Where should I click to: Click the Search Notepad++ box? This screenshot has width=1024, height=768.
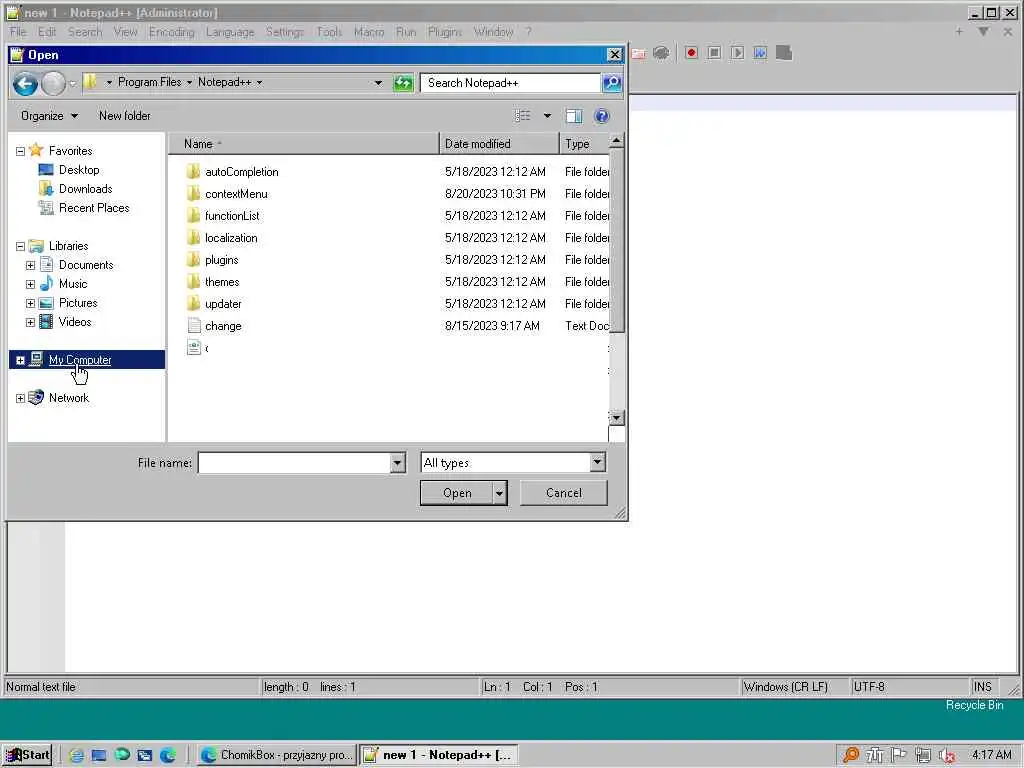point(510,83)
